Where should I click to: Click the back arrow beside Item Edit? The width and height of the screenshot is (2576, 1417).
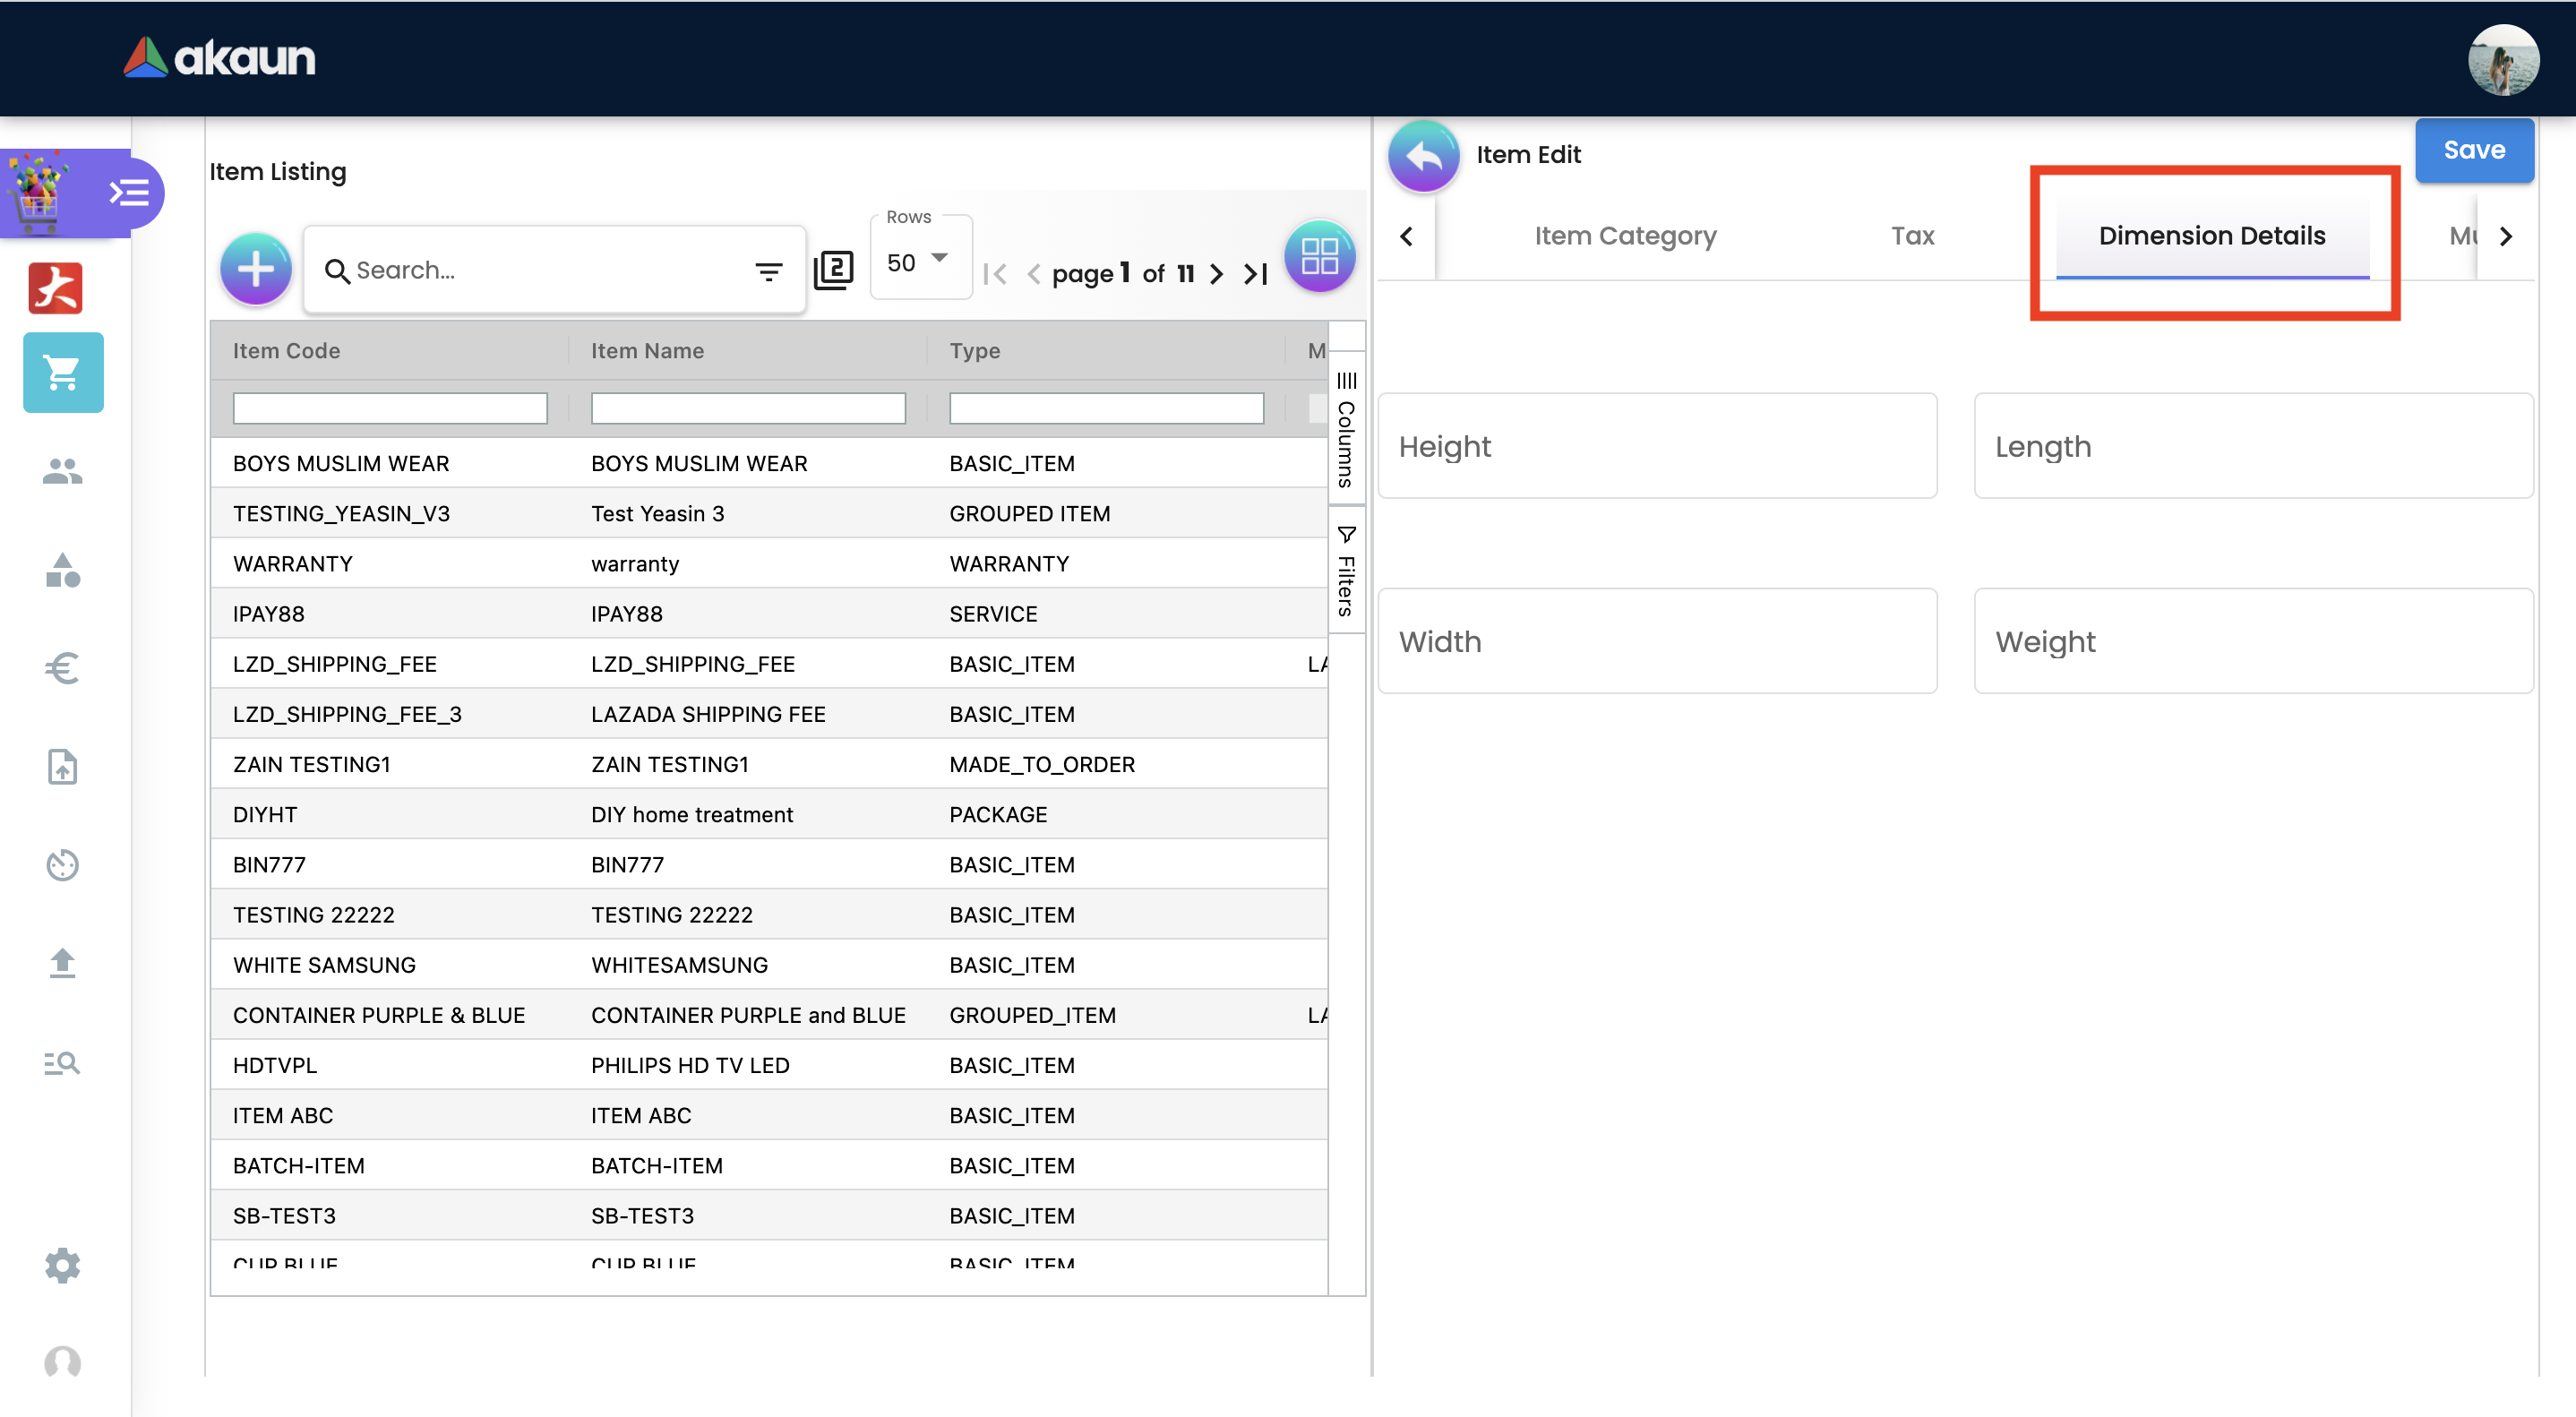pos(1423,156)
